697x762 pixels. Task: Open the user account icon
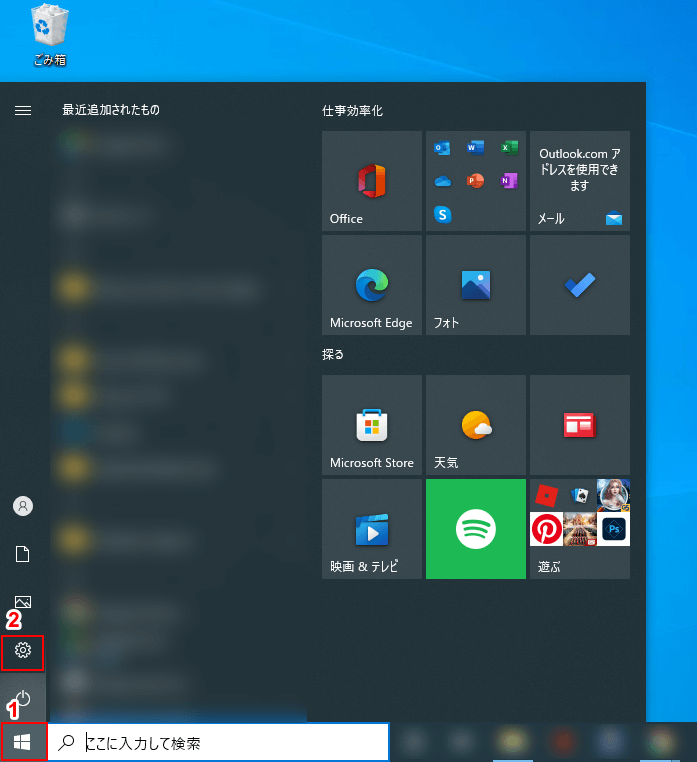(23, 506)
